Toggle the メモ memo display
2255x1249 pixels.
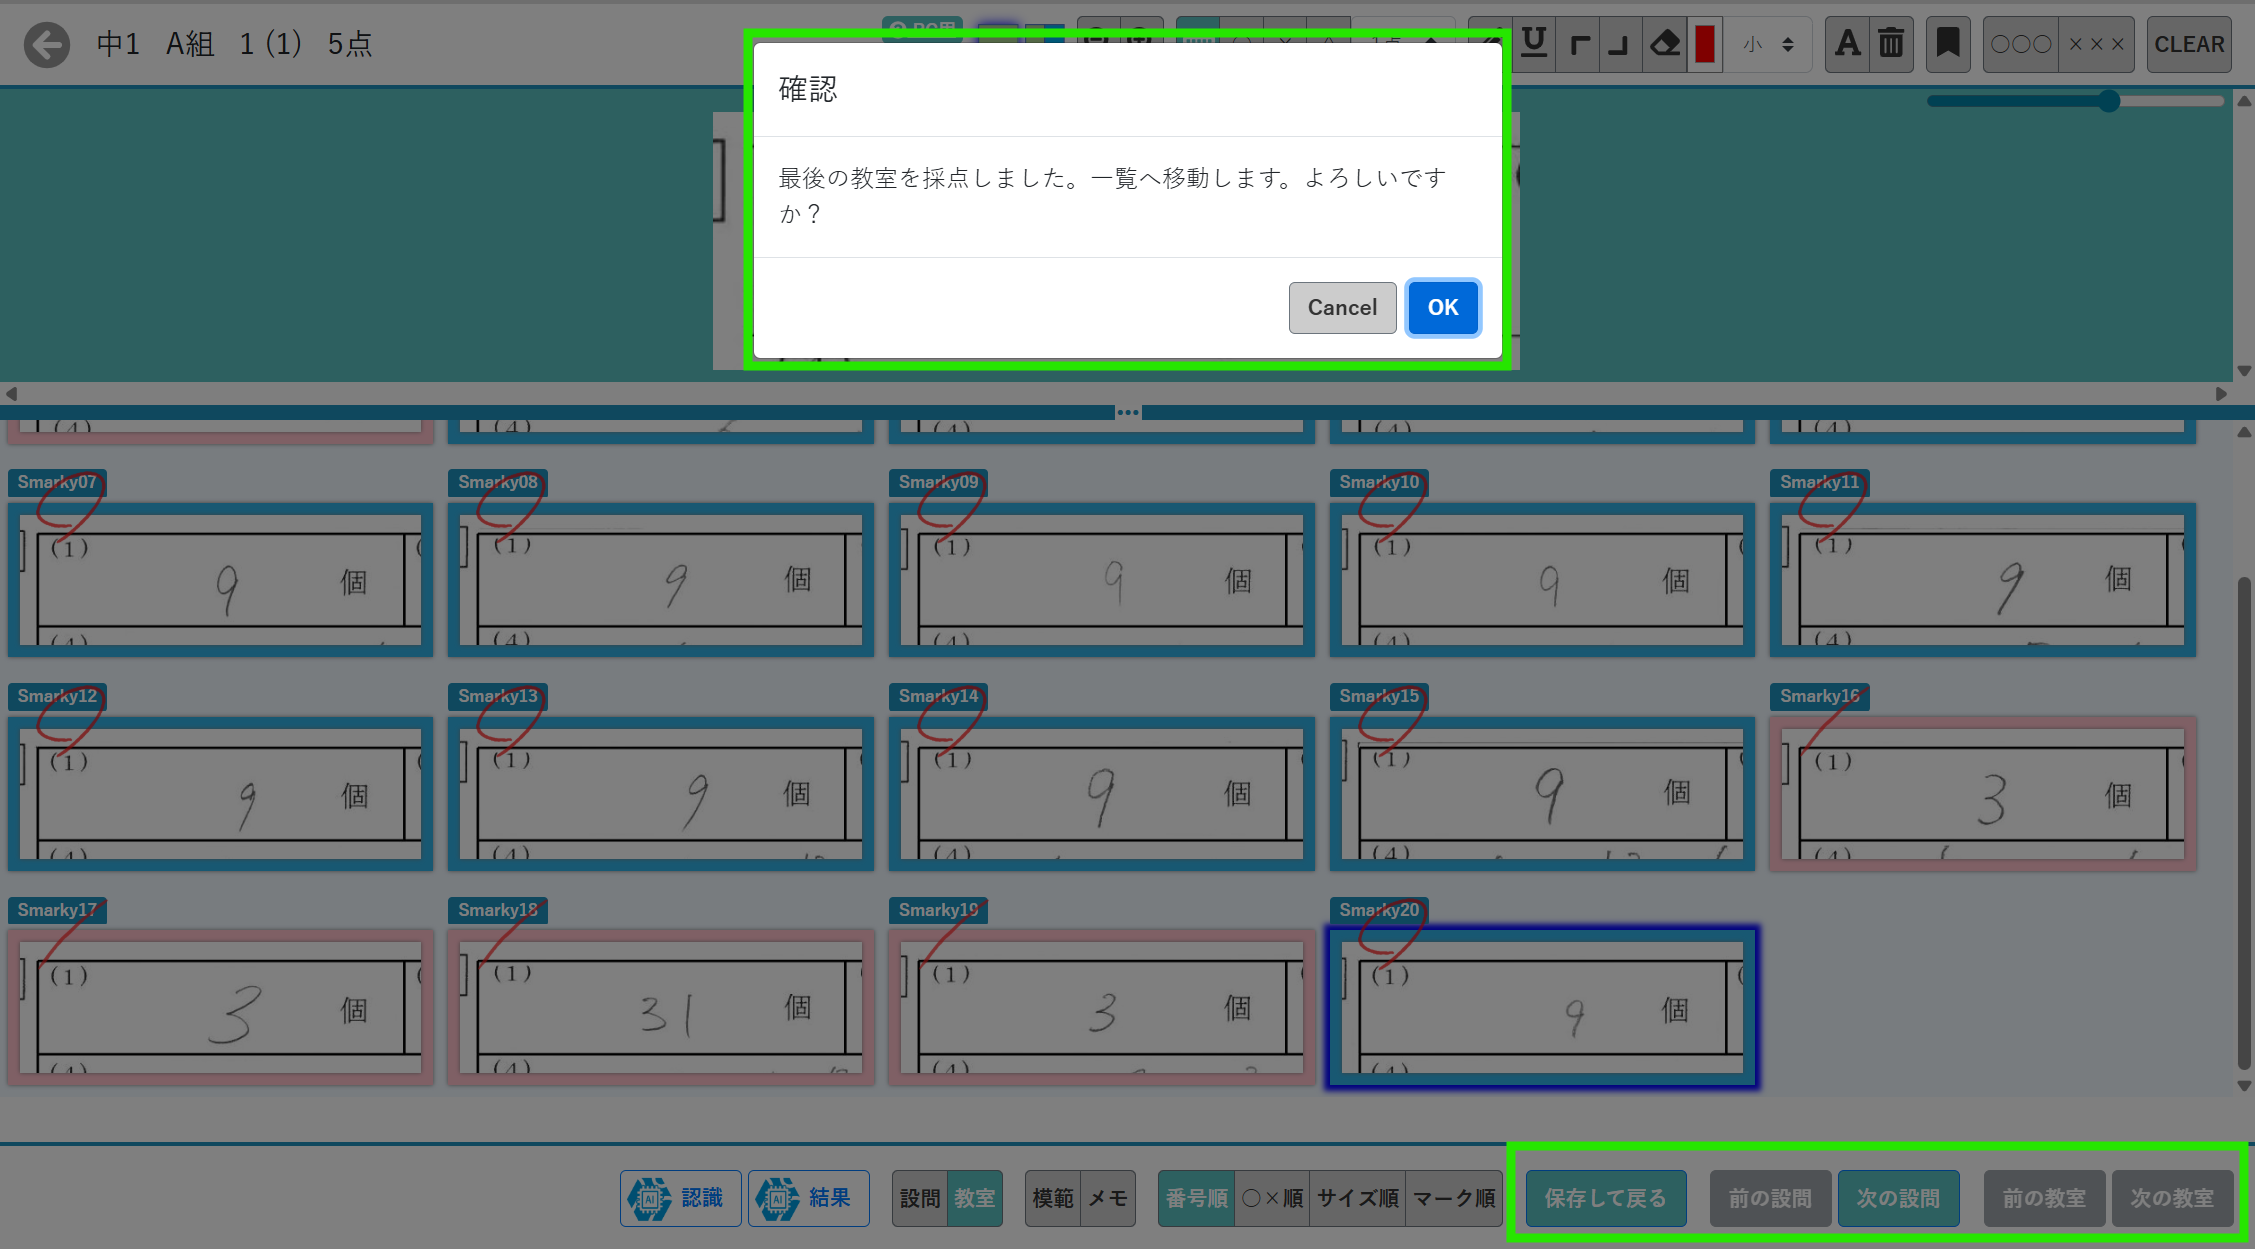click(x=1108, y=1198)
